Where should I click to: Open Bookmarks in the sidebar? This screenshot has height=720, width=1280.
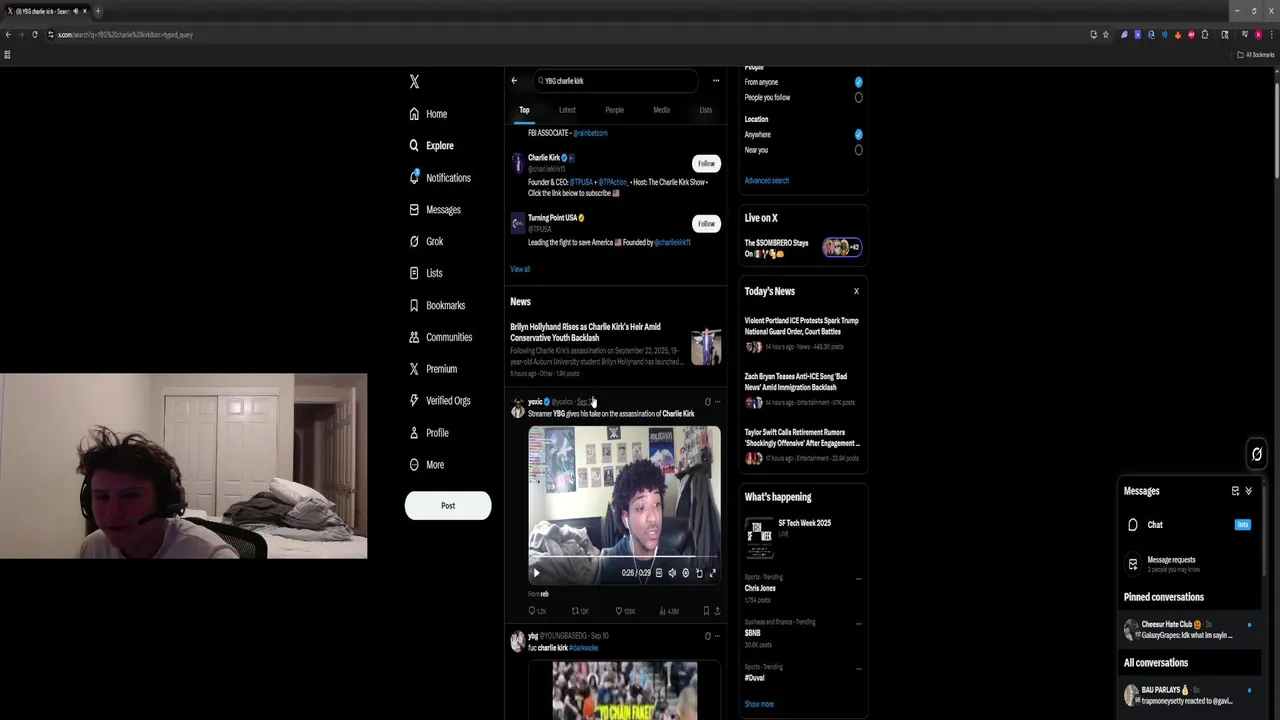437,305
